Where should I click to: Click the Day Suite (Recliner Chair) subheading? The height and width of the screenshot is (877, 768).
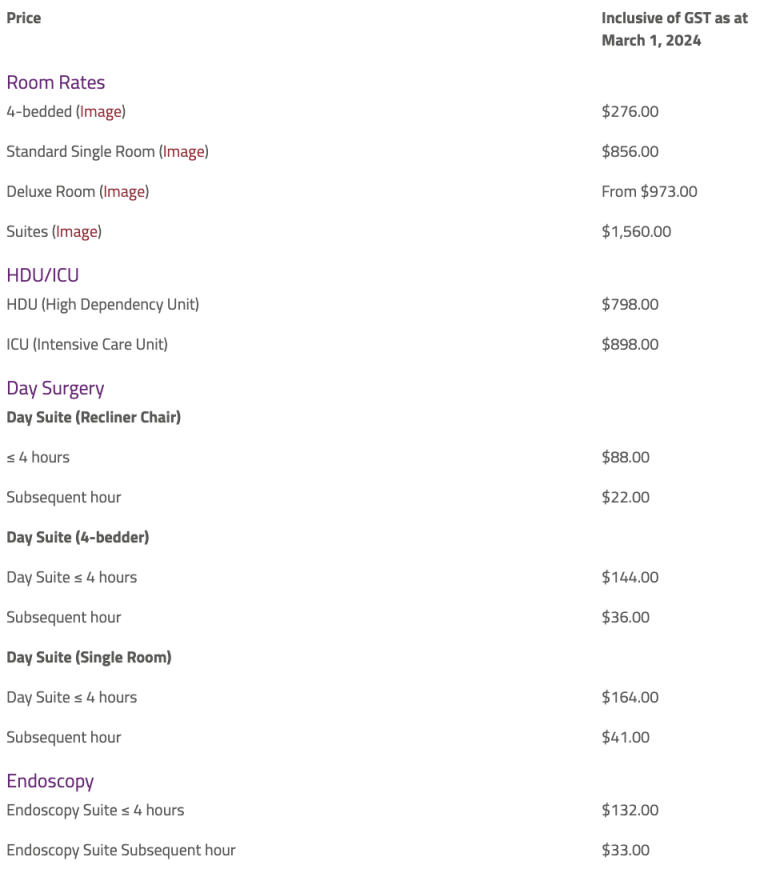coord(94,418)
